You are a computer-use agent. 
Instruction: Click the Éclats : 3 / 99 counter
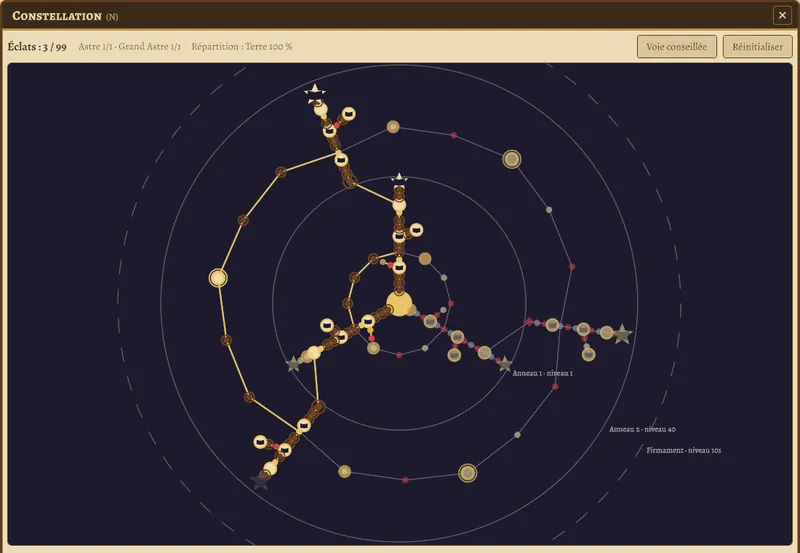pyautogui.click(x=37, y=47)
